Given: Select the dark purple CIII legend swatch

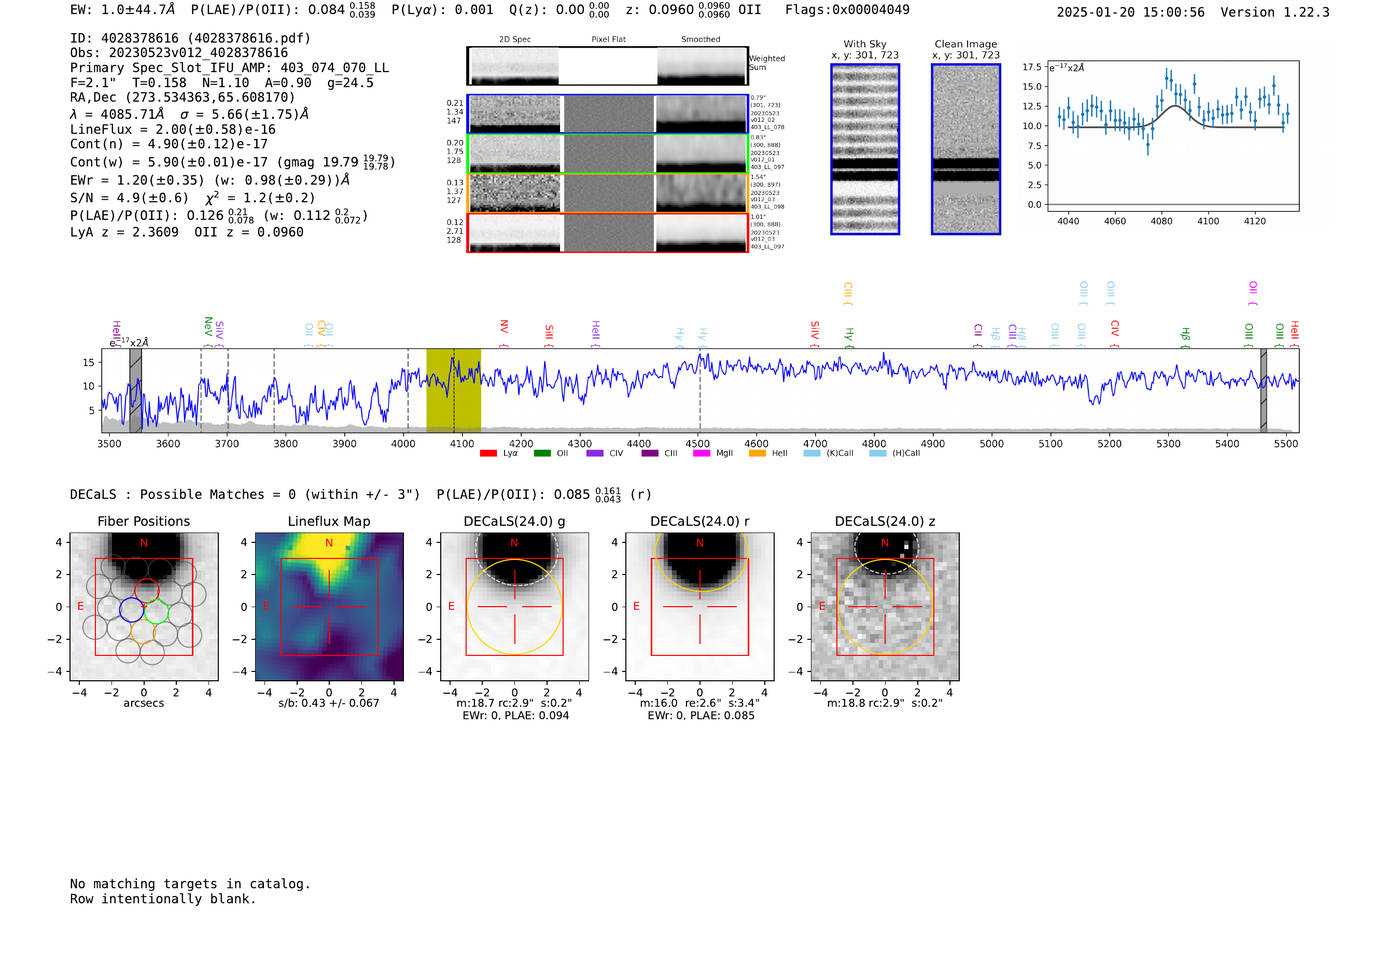Looking at the screenshot, I should tap(650, 453).
